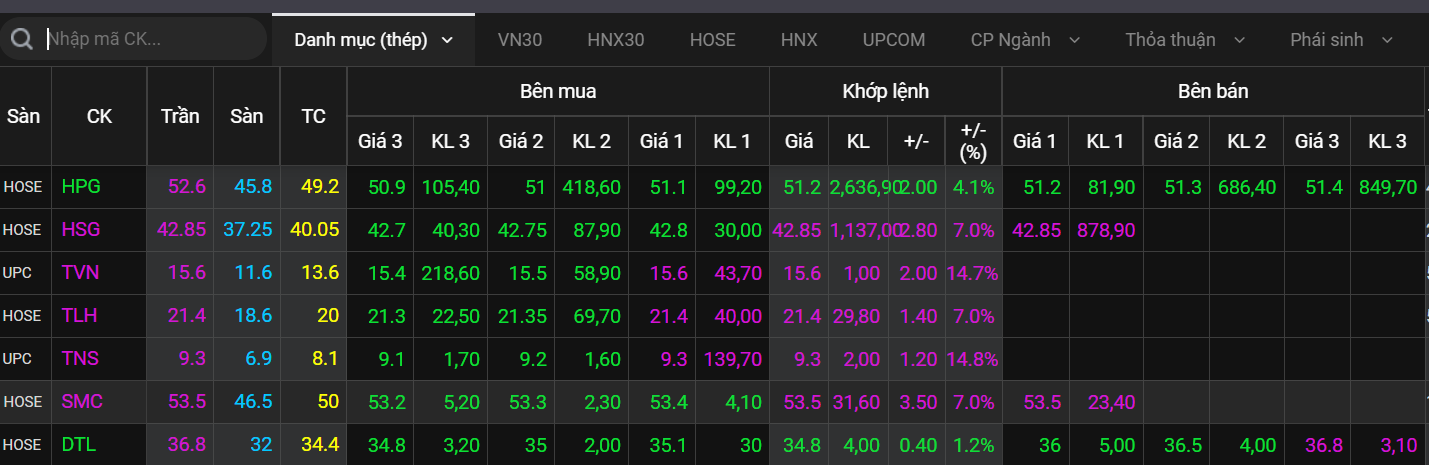Open the HNX exchange tab
The image size is (1429, 465).
[799, 40]
